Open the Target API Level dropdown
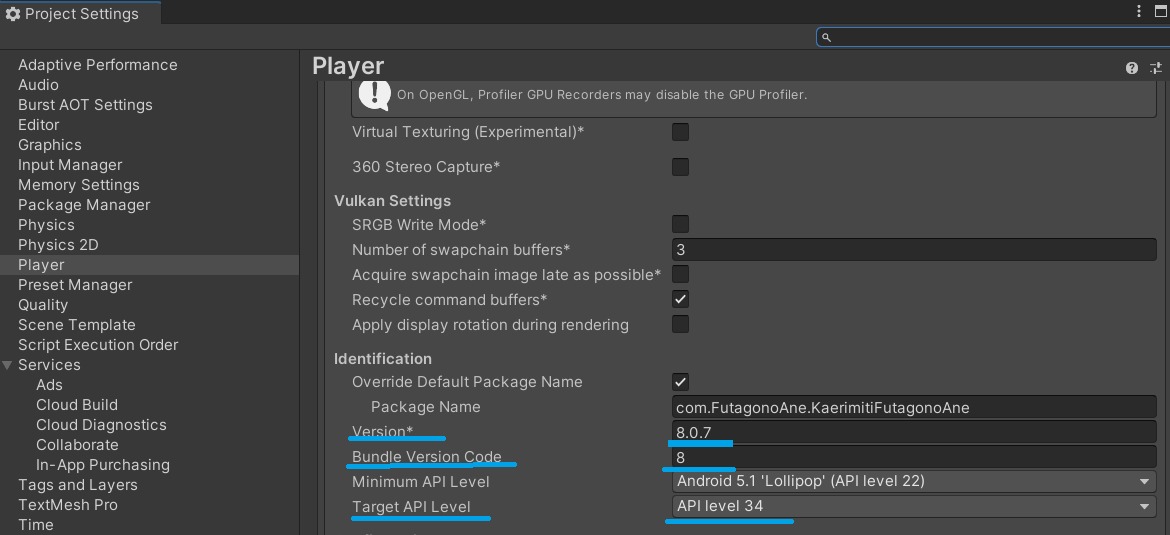The height and width of the screenshot is (535, 1170). 913,506
